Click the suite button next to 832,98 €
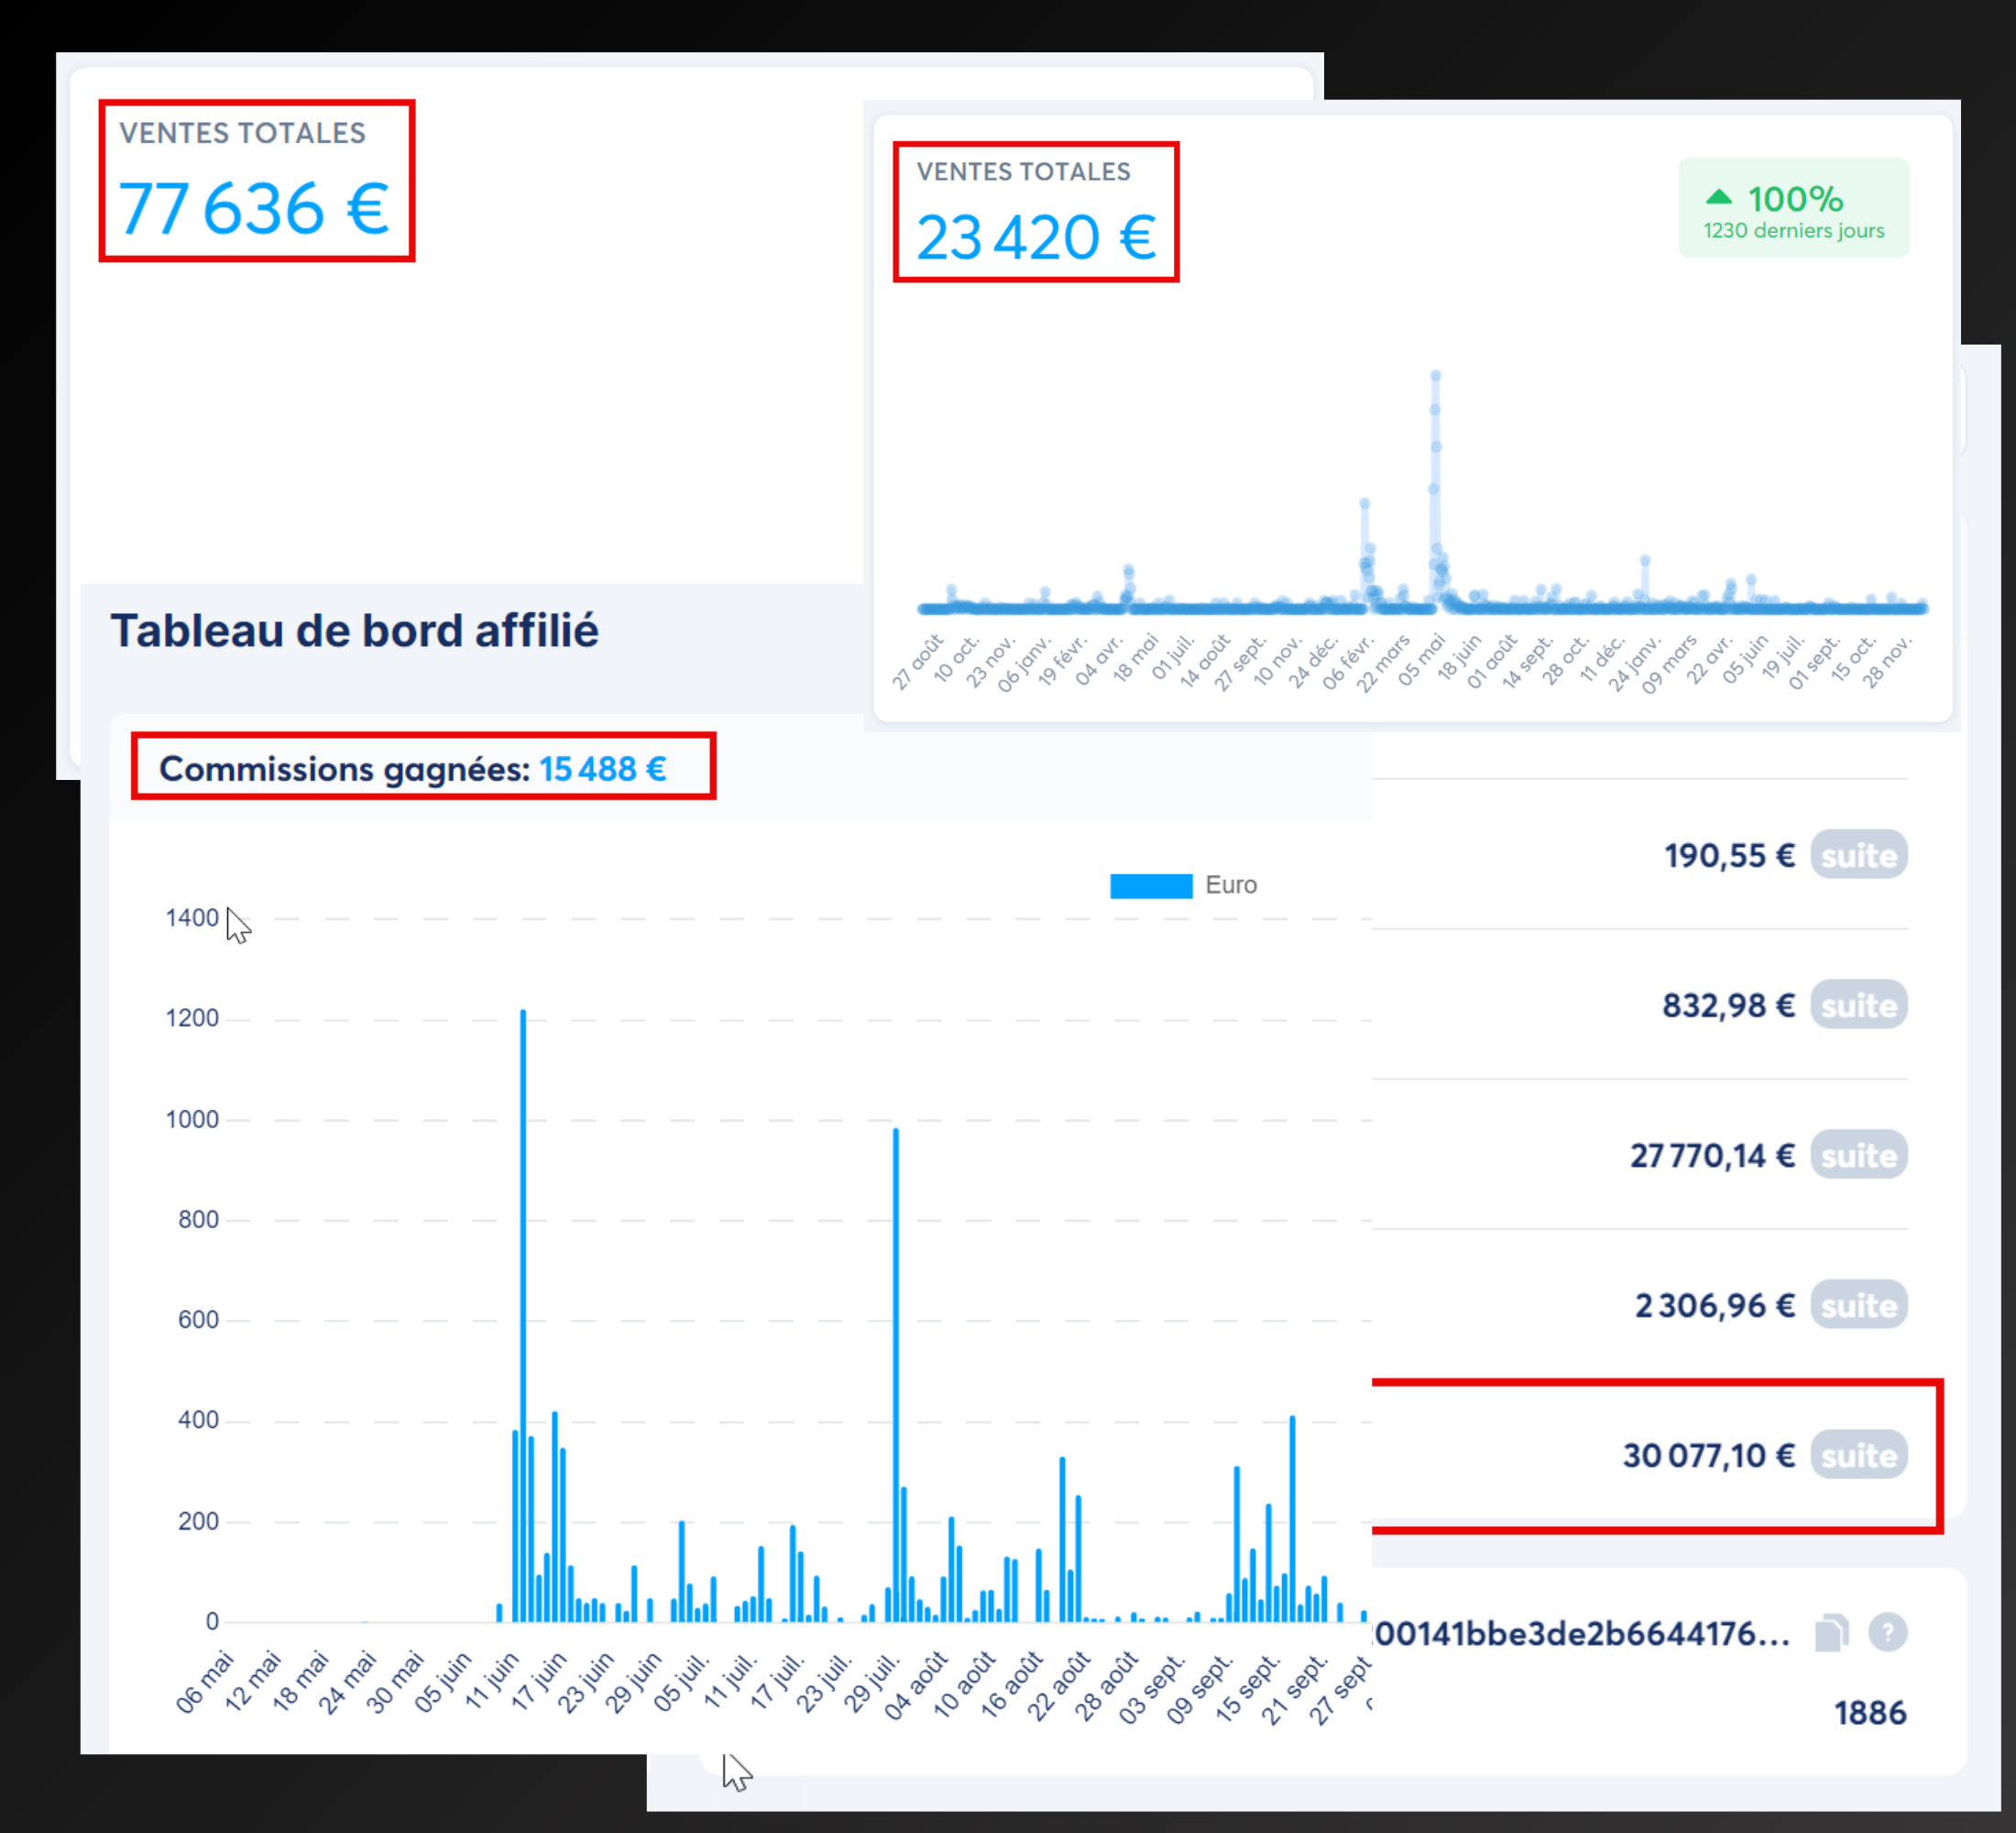2016x1833 pixels. (x=1858, y=1005)
